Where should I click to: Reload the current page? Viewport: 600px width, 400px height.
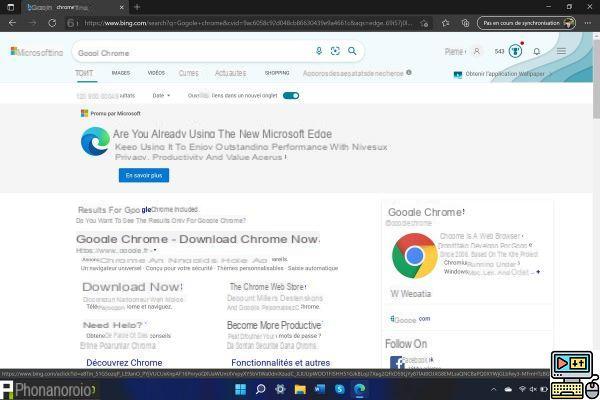click(x=52, y=23)
